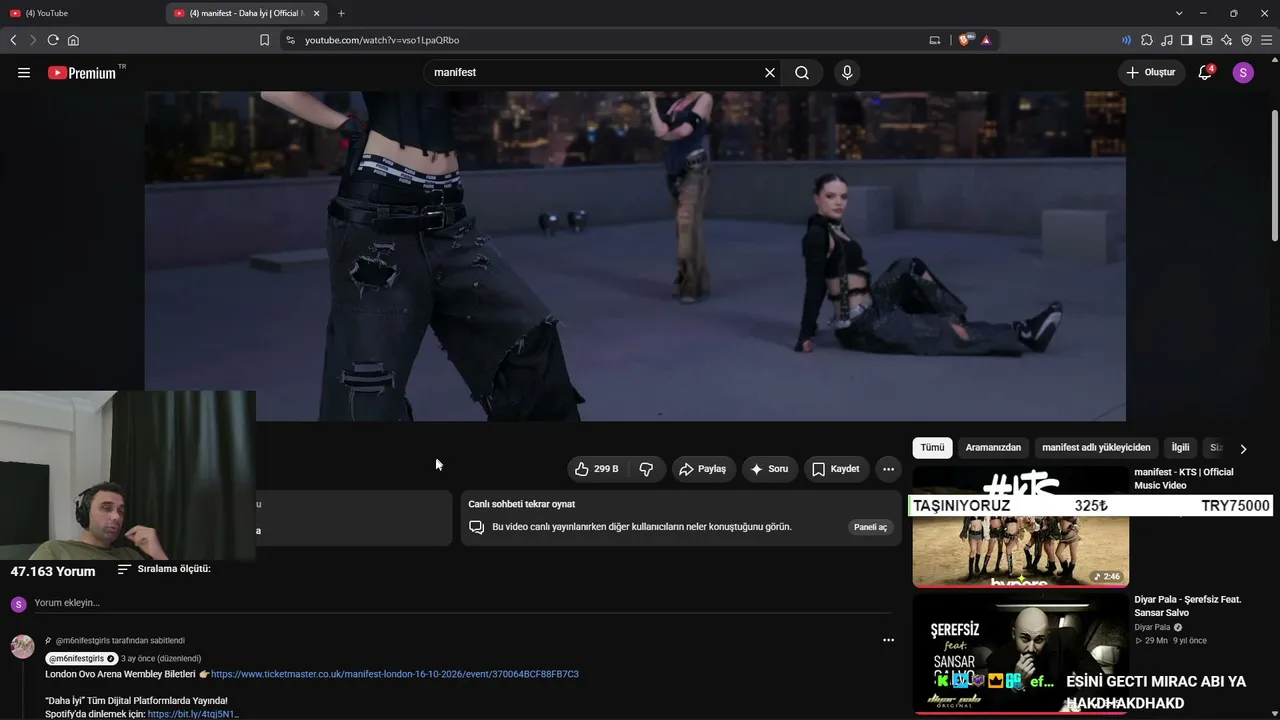This screenshot has height=720, width=1280.
Task: Select the Tümü filter chip
Action: [932, 448]
